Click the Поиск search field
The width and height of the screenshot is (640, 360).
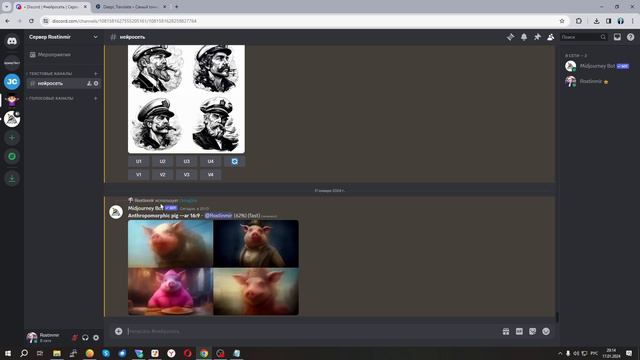coord(583,37)
